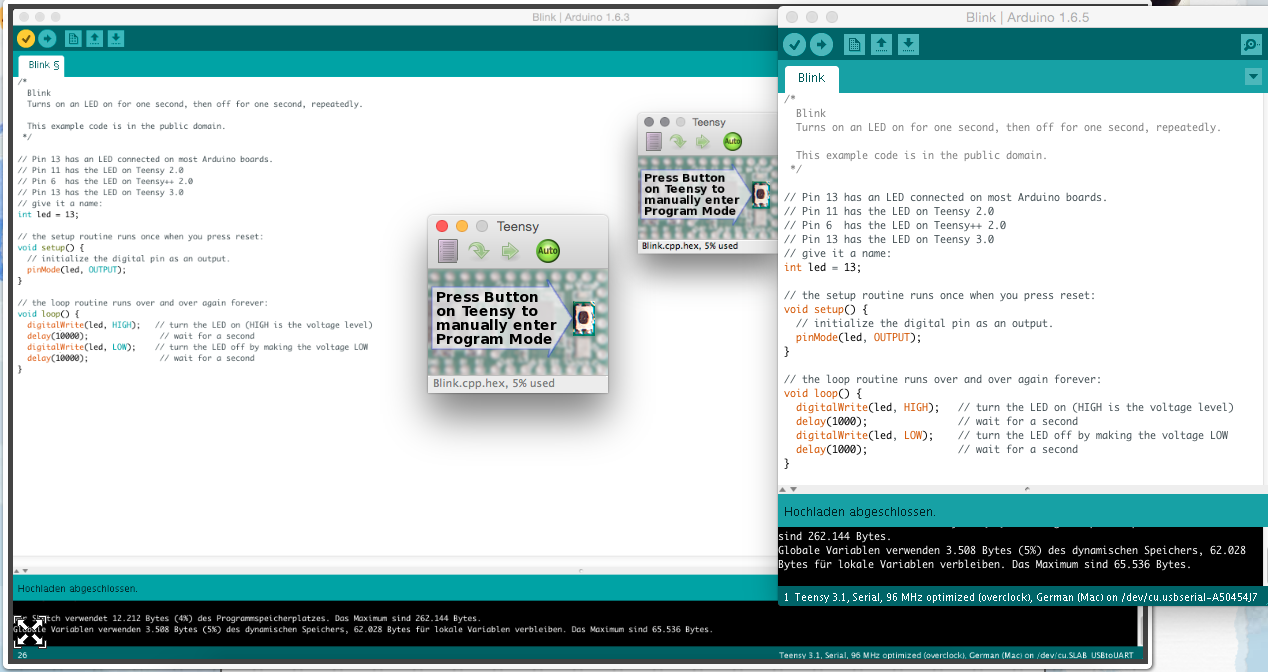
Task: Toggle Auto mode in rear Teensy window
Action: [x=733, y=142]
